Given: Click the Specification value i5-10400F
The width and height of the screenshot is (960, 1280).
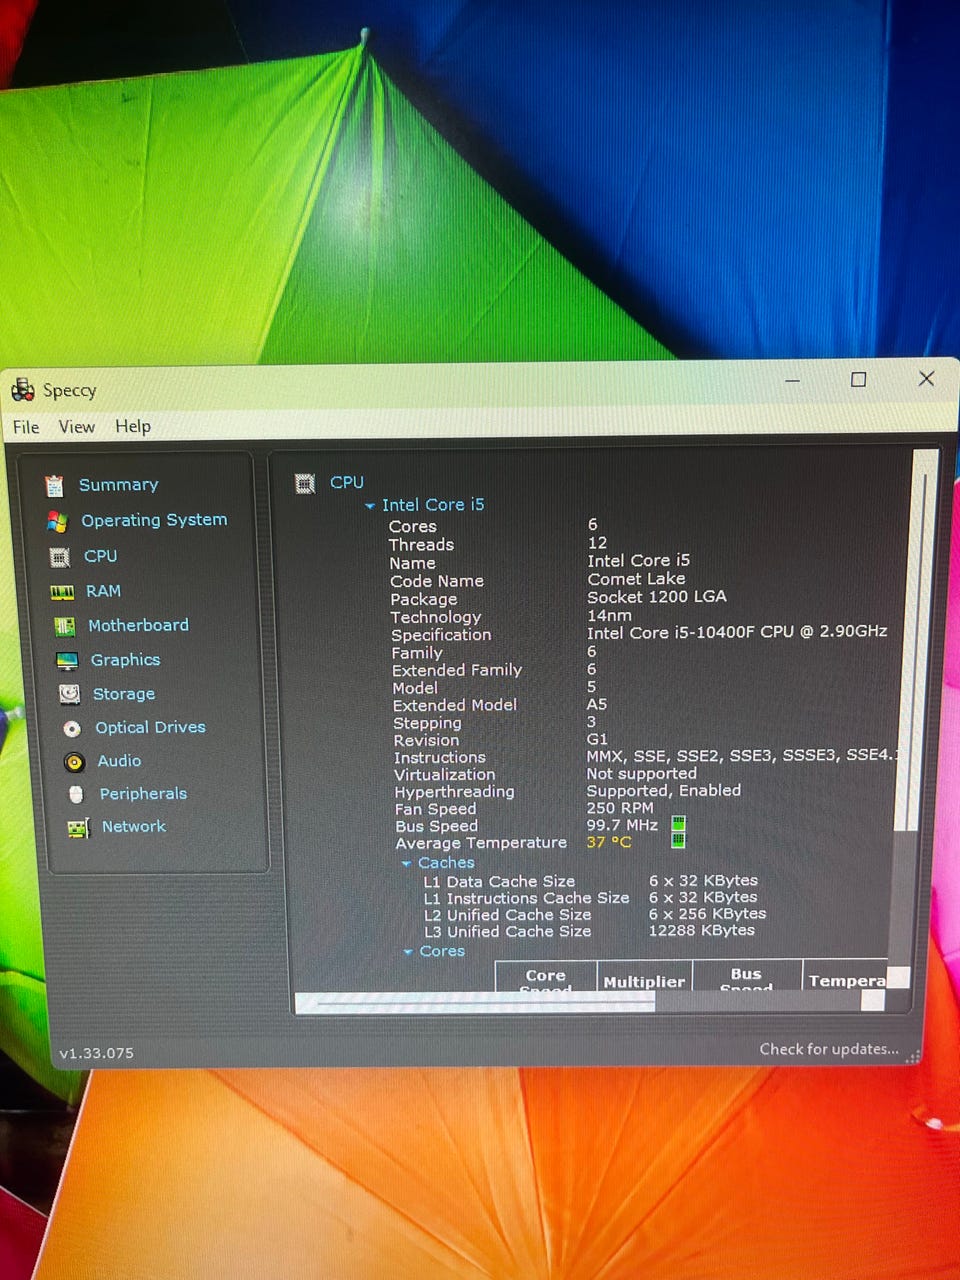Looking at the screenshot, I should [737, 632].
